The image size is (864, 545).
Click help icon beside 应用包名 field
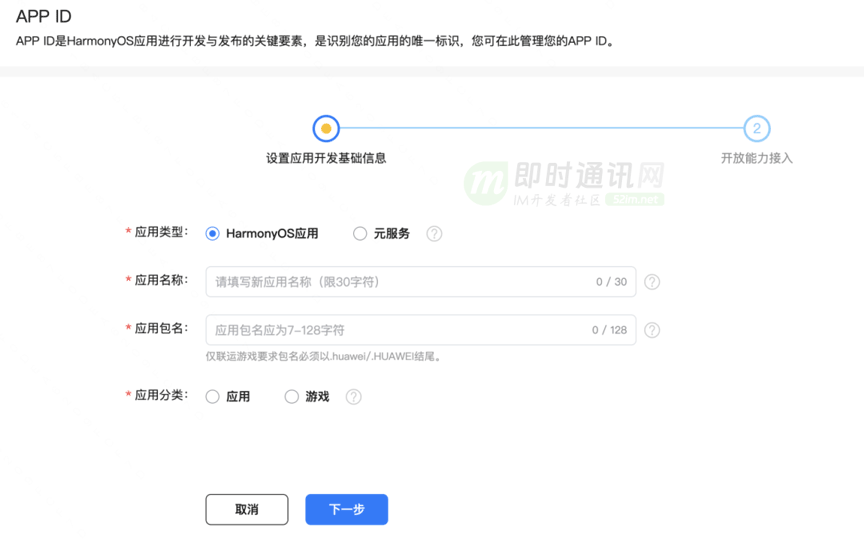[652, 330]
